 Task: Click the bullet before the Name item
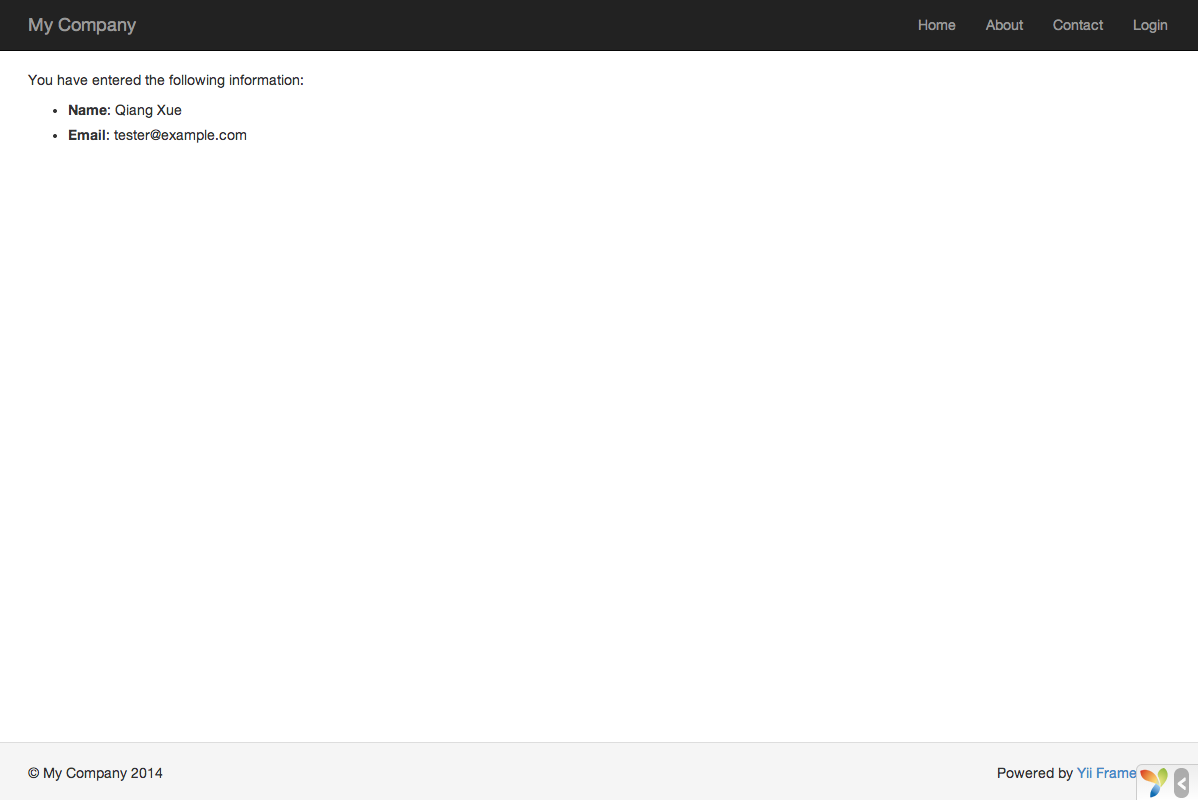point(55,111)
